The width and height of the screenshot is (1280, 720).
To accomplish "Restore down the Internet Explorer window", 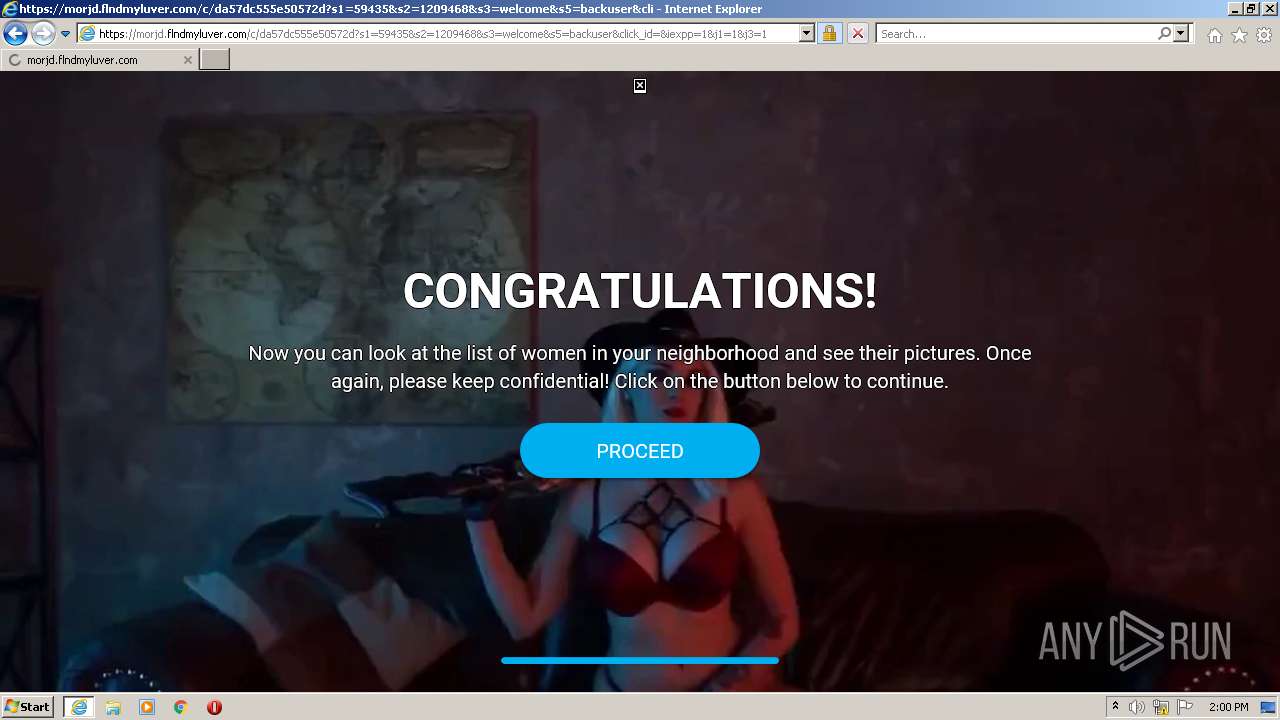I will (x=1251, y=9).
